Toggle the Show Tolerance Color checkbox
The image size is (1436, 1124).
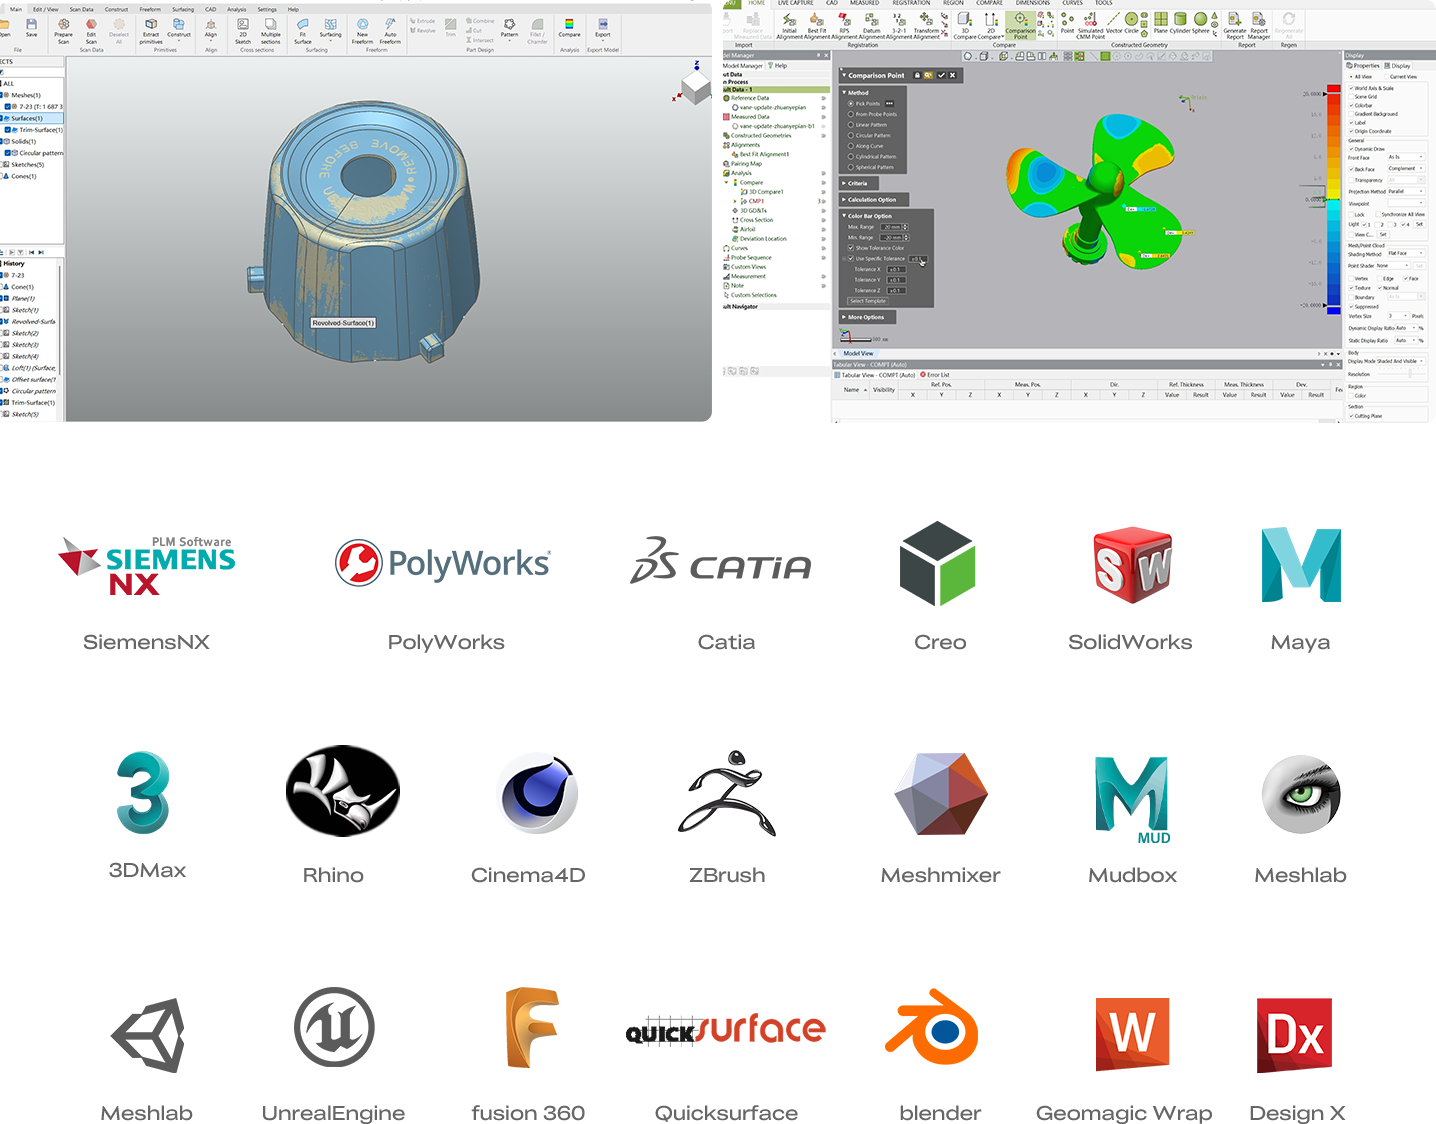click(x=851, y=248)
